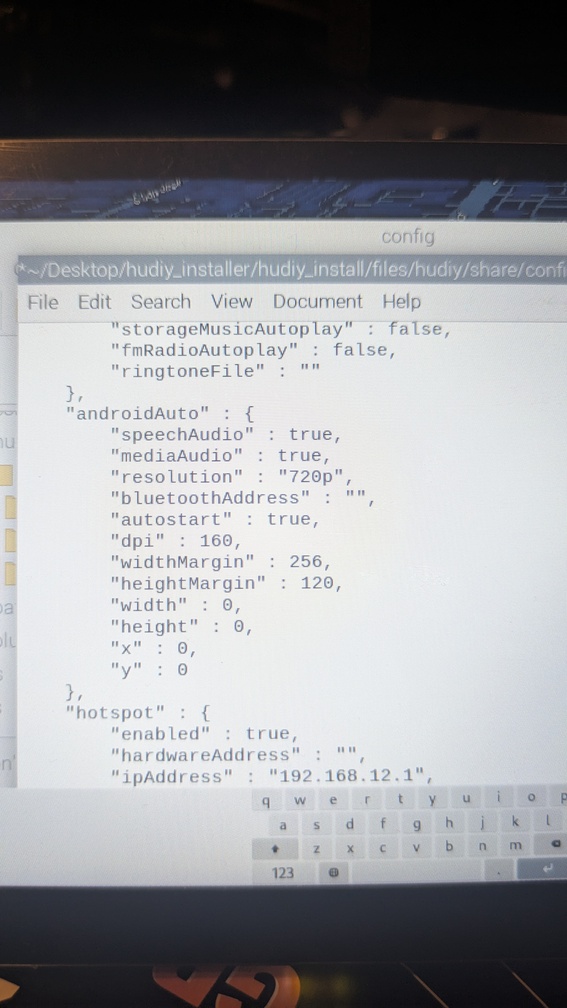Place cursor on widthMargin value 256
567x1008 pixels.
pyautogui.click(x=305, y=562)
